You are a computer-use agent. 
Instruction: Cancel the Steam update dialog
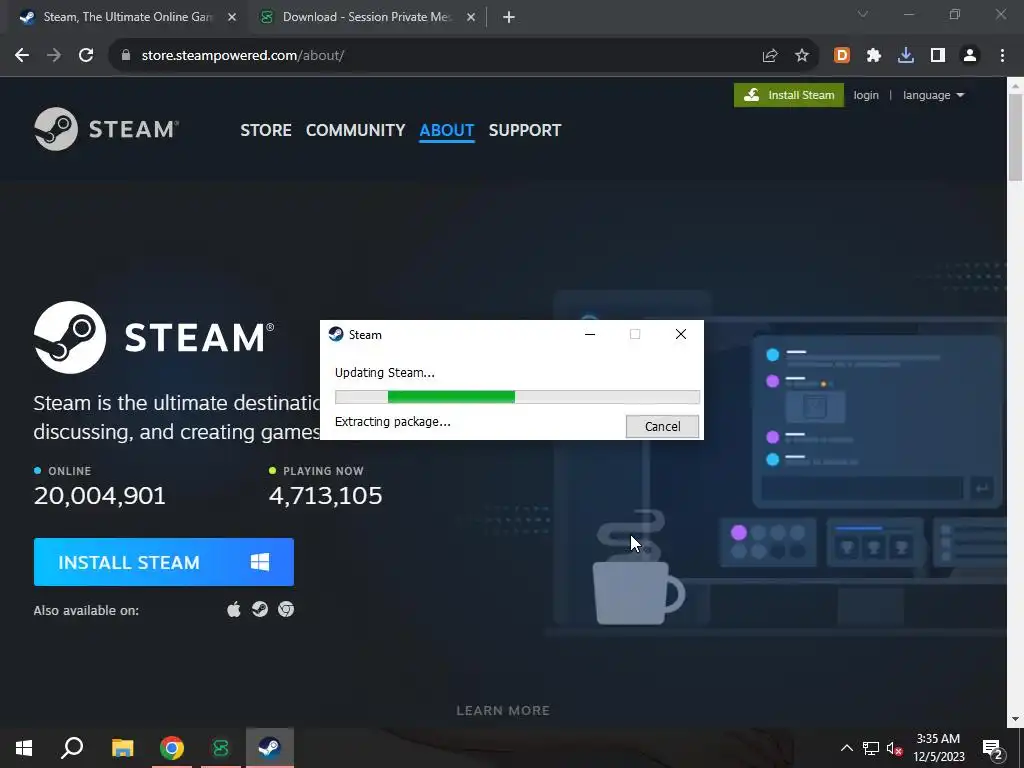tap(662, 426)
